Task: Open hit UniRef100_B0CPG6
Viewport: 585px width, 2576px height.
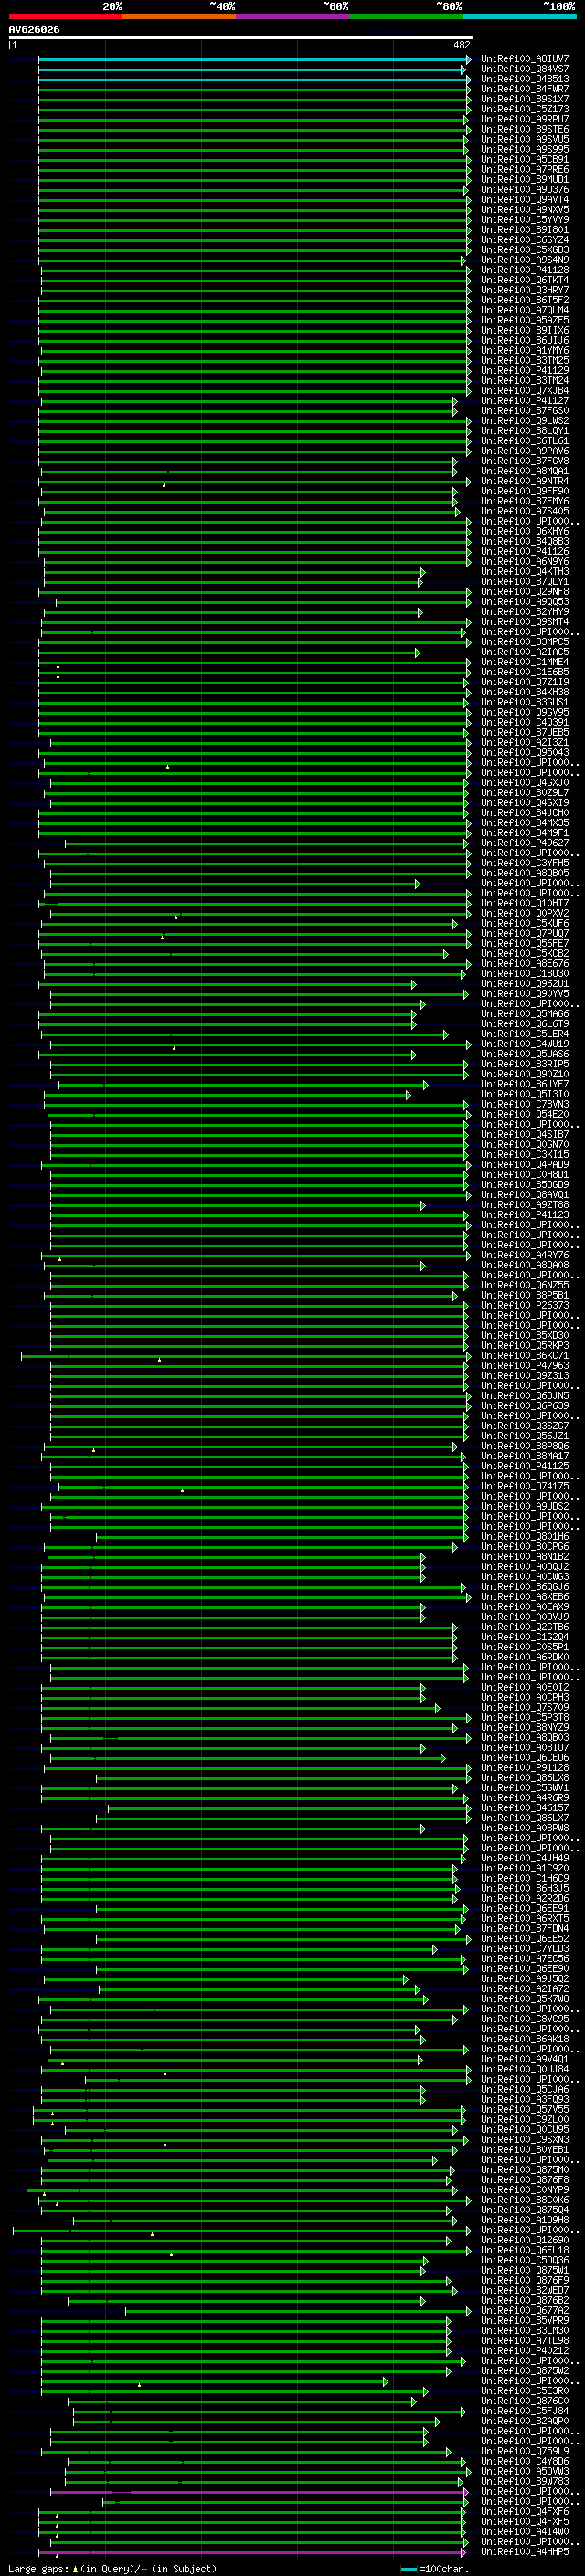Action: coord(524,1547)
